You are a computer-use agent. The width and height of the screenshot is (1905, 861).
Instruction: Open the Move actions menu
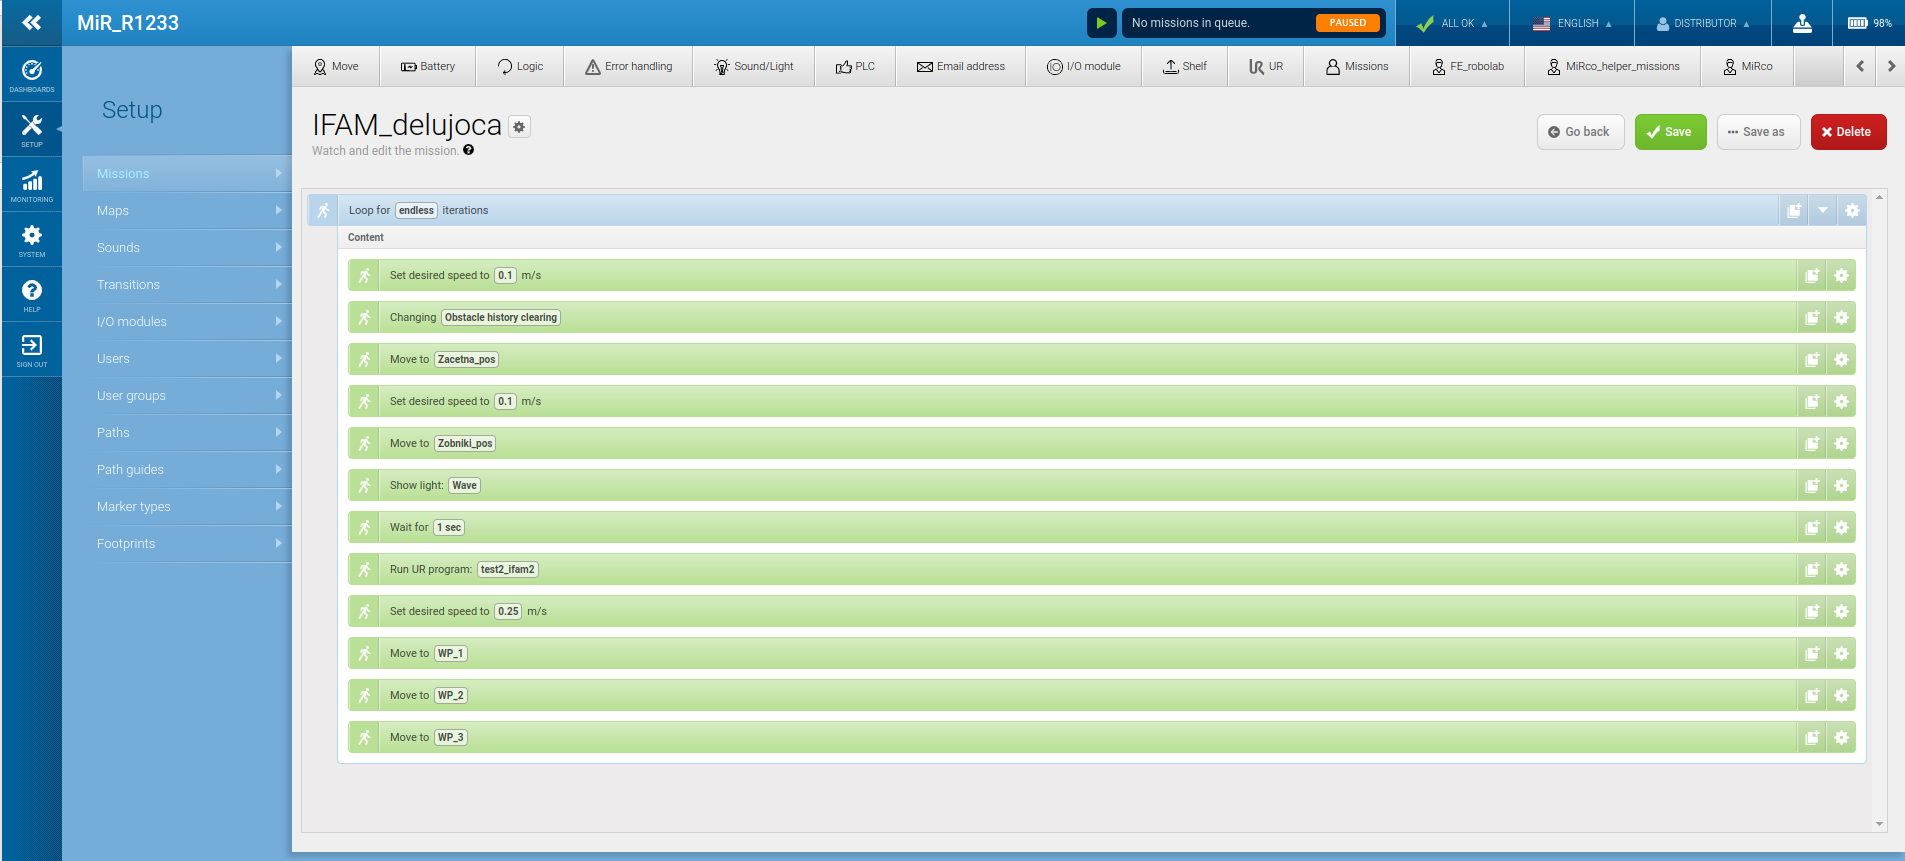pyautogui.click(x=336, y=66)
